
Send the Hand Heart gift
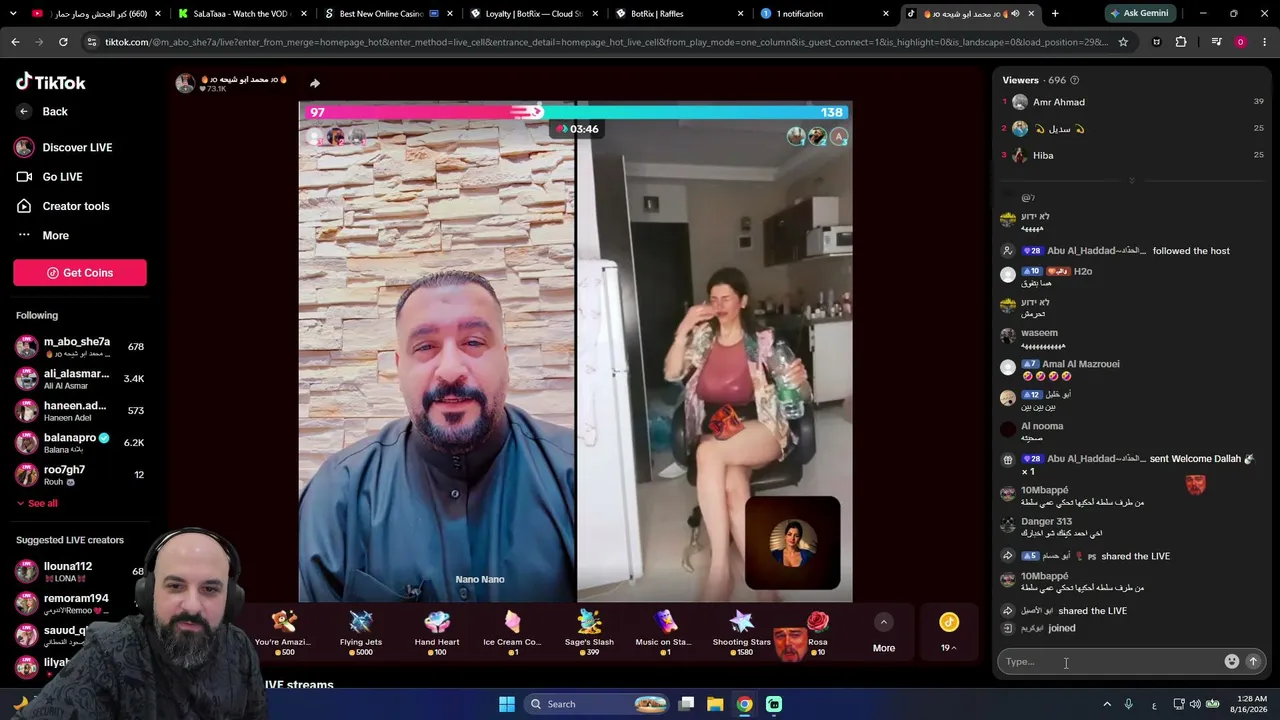437,633
